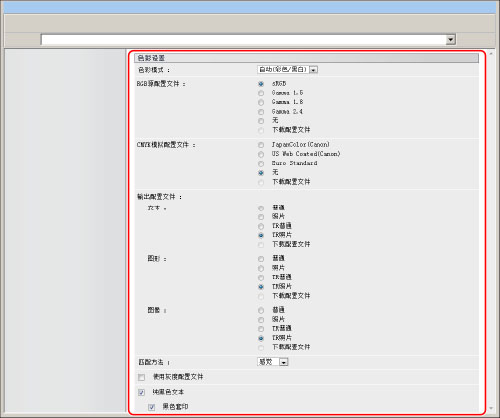Choose Gamma 1.5 RGB source profile
500x418 pixels.
[261, 93]
